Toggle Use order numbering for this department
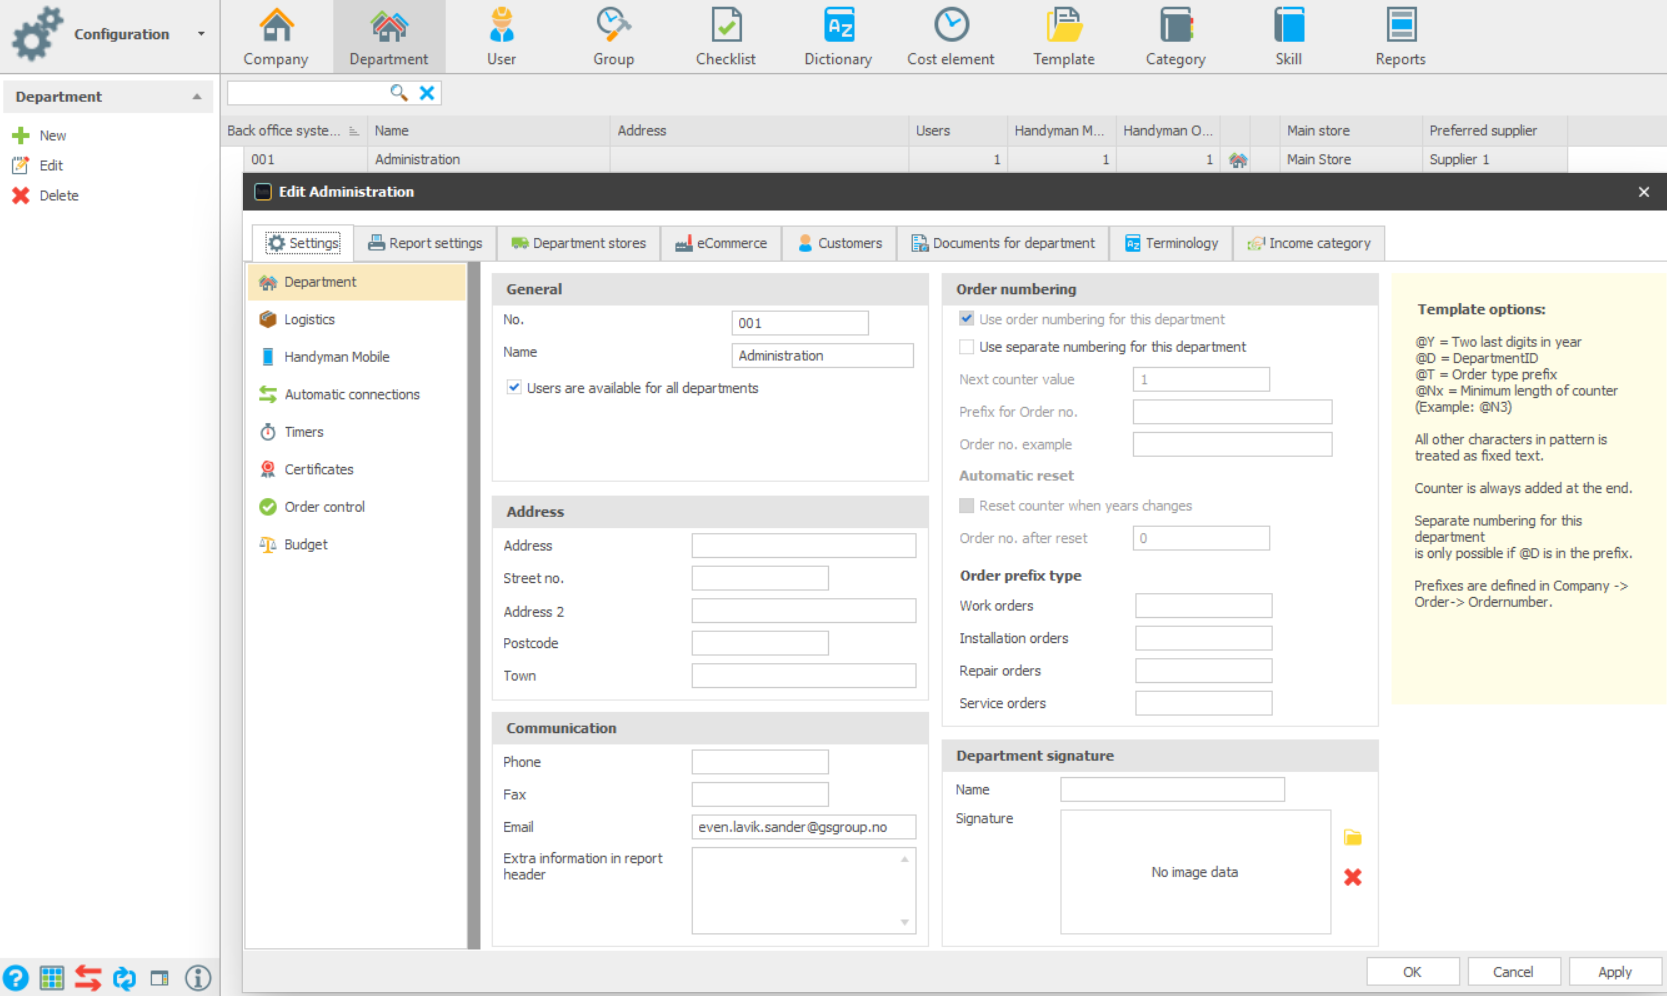 coord(966,319)
